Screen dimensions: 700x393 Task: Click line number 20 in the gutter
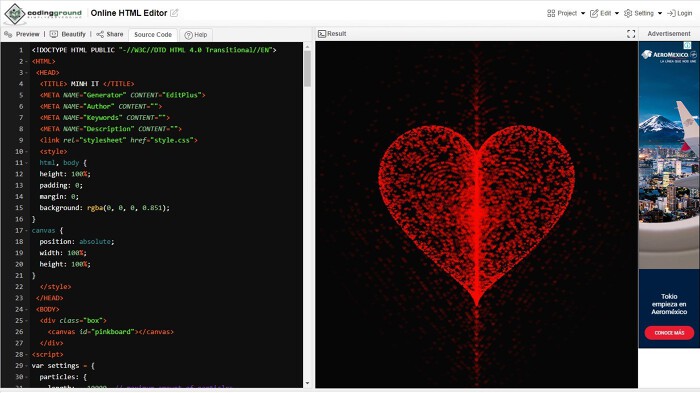click(19, 264)
